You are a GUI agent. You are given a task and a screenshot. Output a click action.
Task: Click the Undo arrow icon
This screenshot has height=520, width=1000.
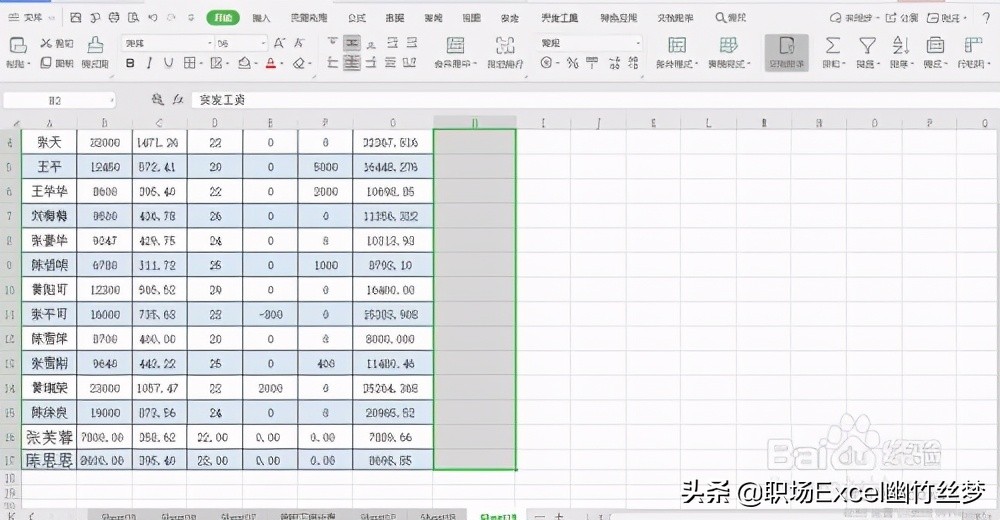(152, 18)
